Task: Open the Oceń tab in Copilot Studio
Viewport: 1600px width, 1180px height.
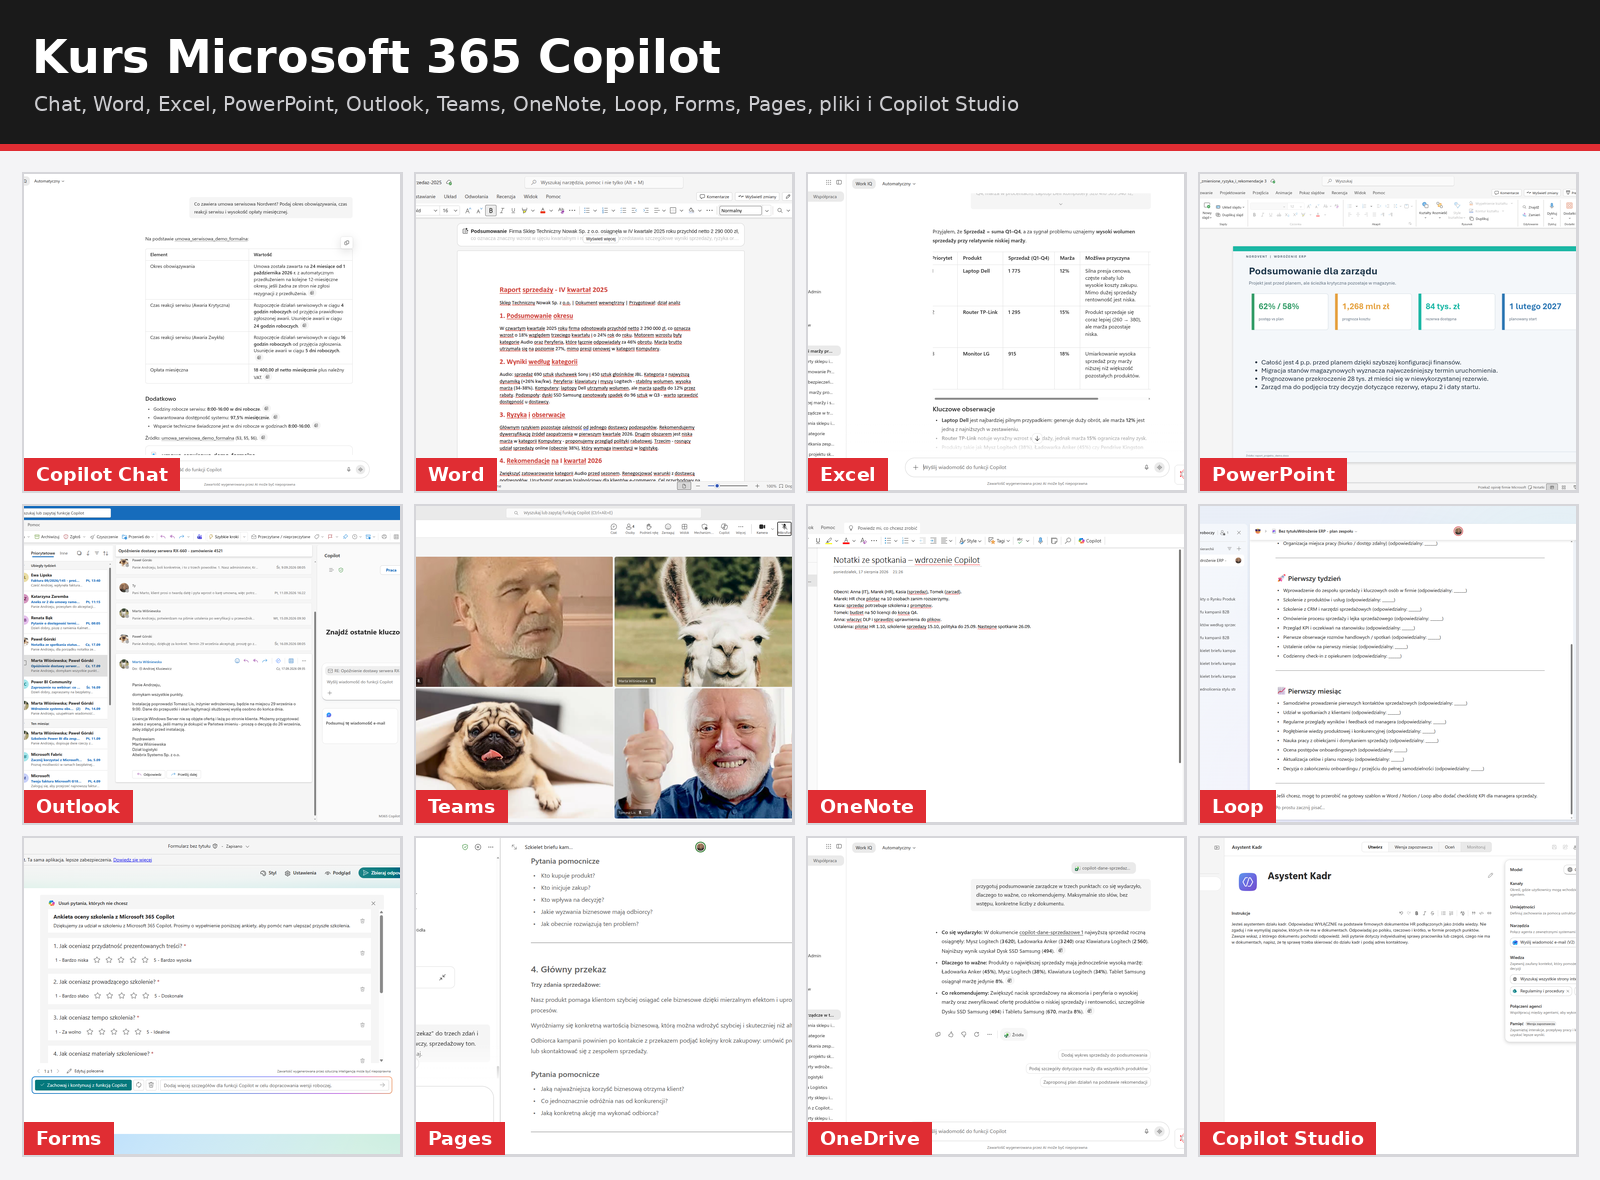Action: pos(1450,847)
